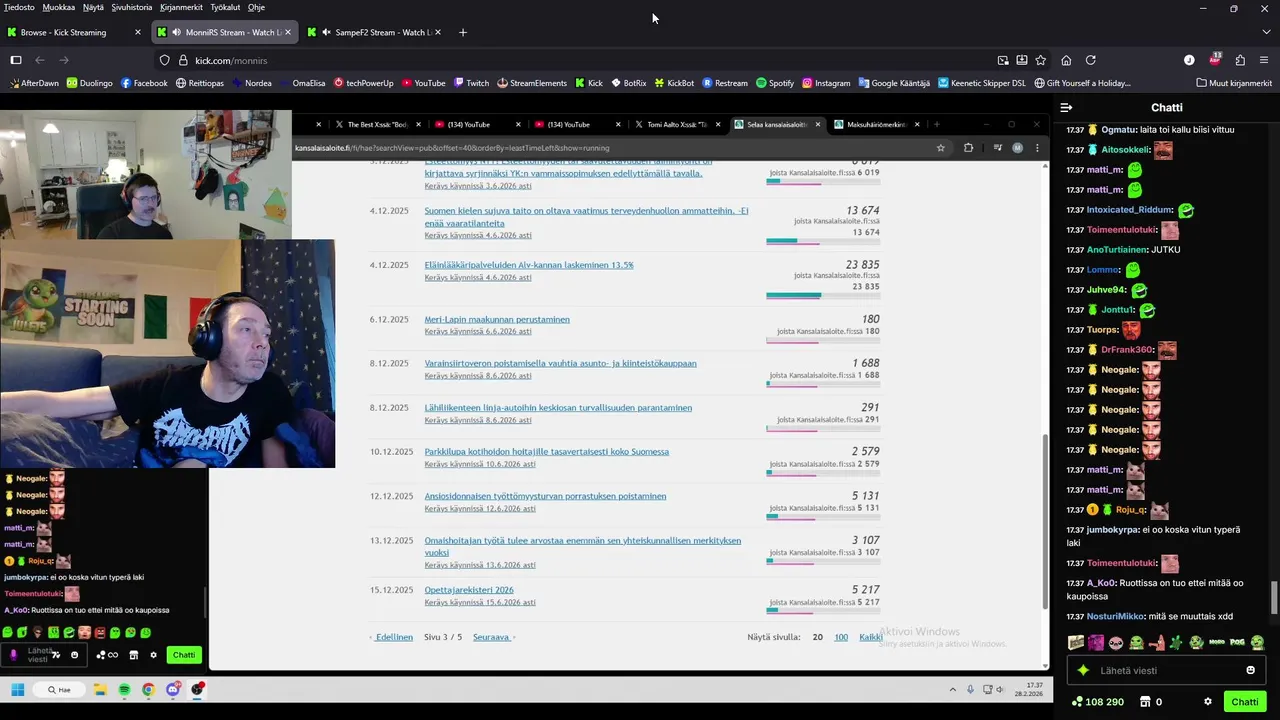Open the ABP adblock extension icon
This screenshot has height=720, width=1280.
[x=1215, y=59]
